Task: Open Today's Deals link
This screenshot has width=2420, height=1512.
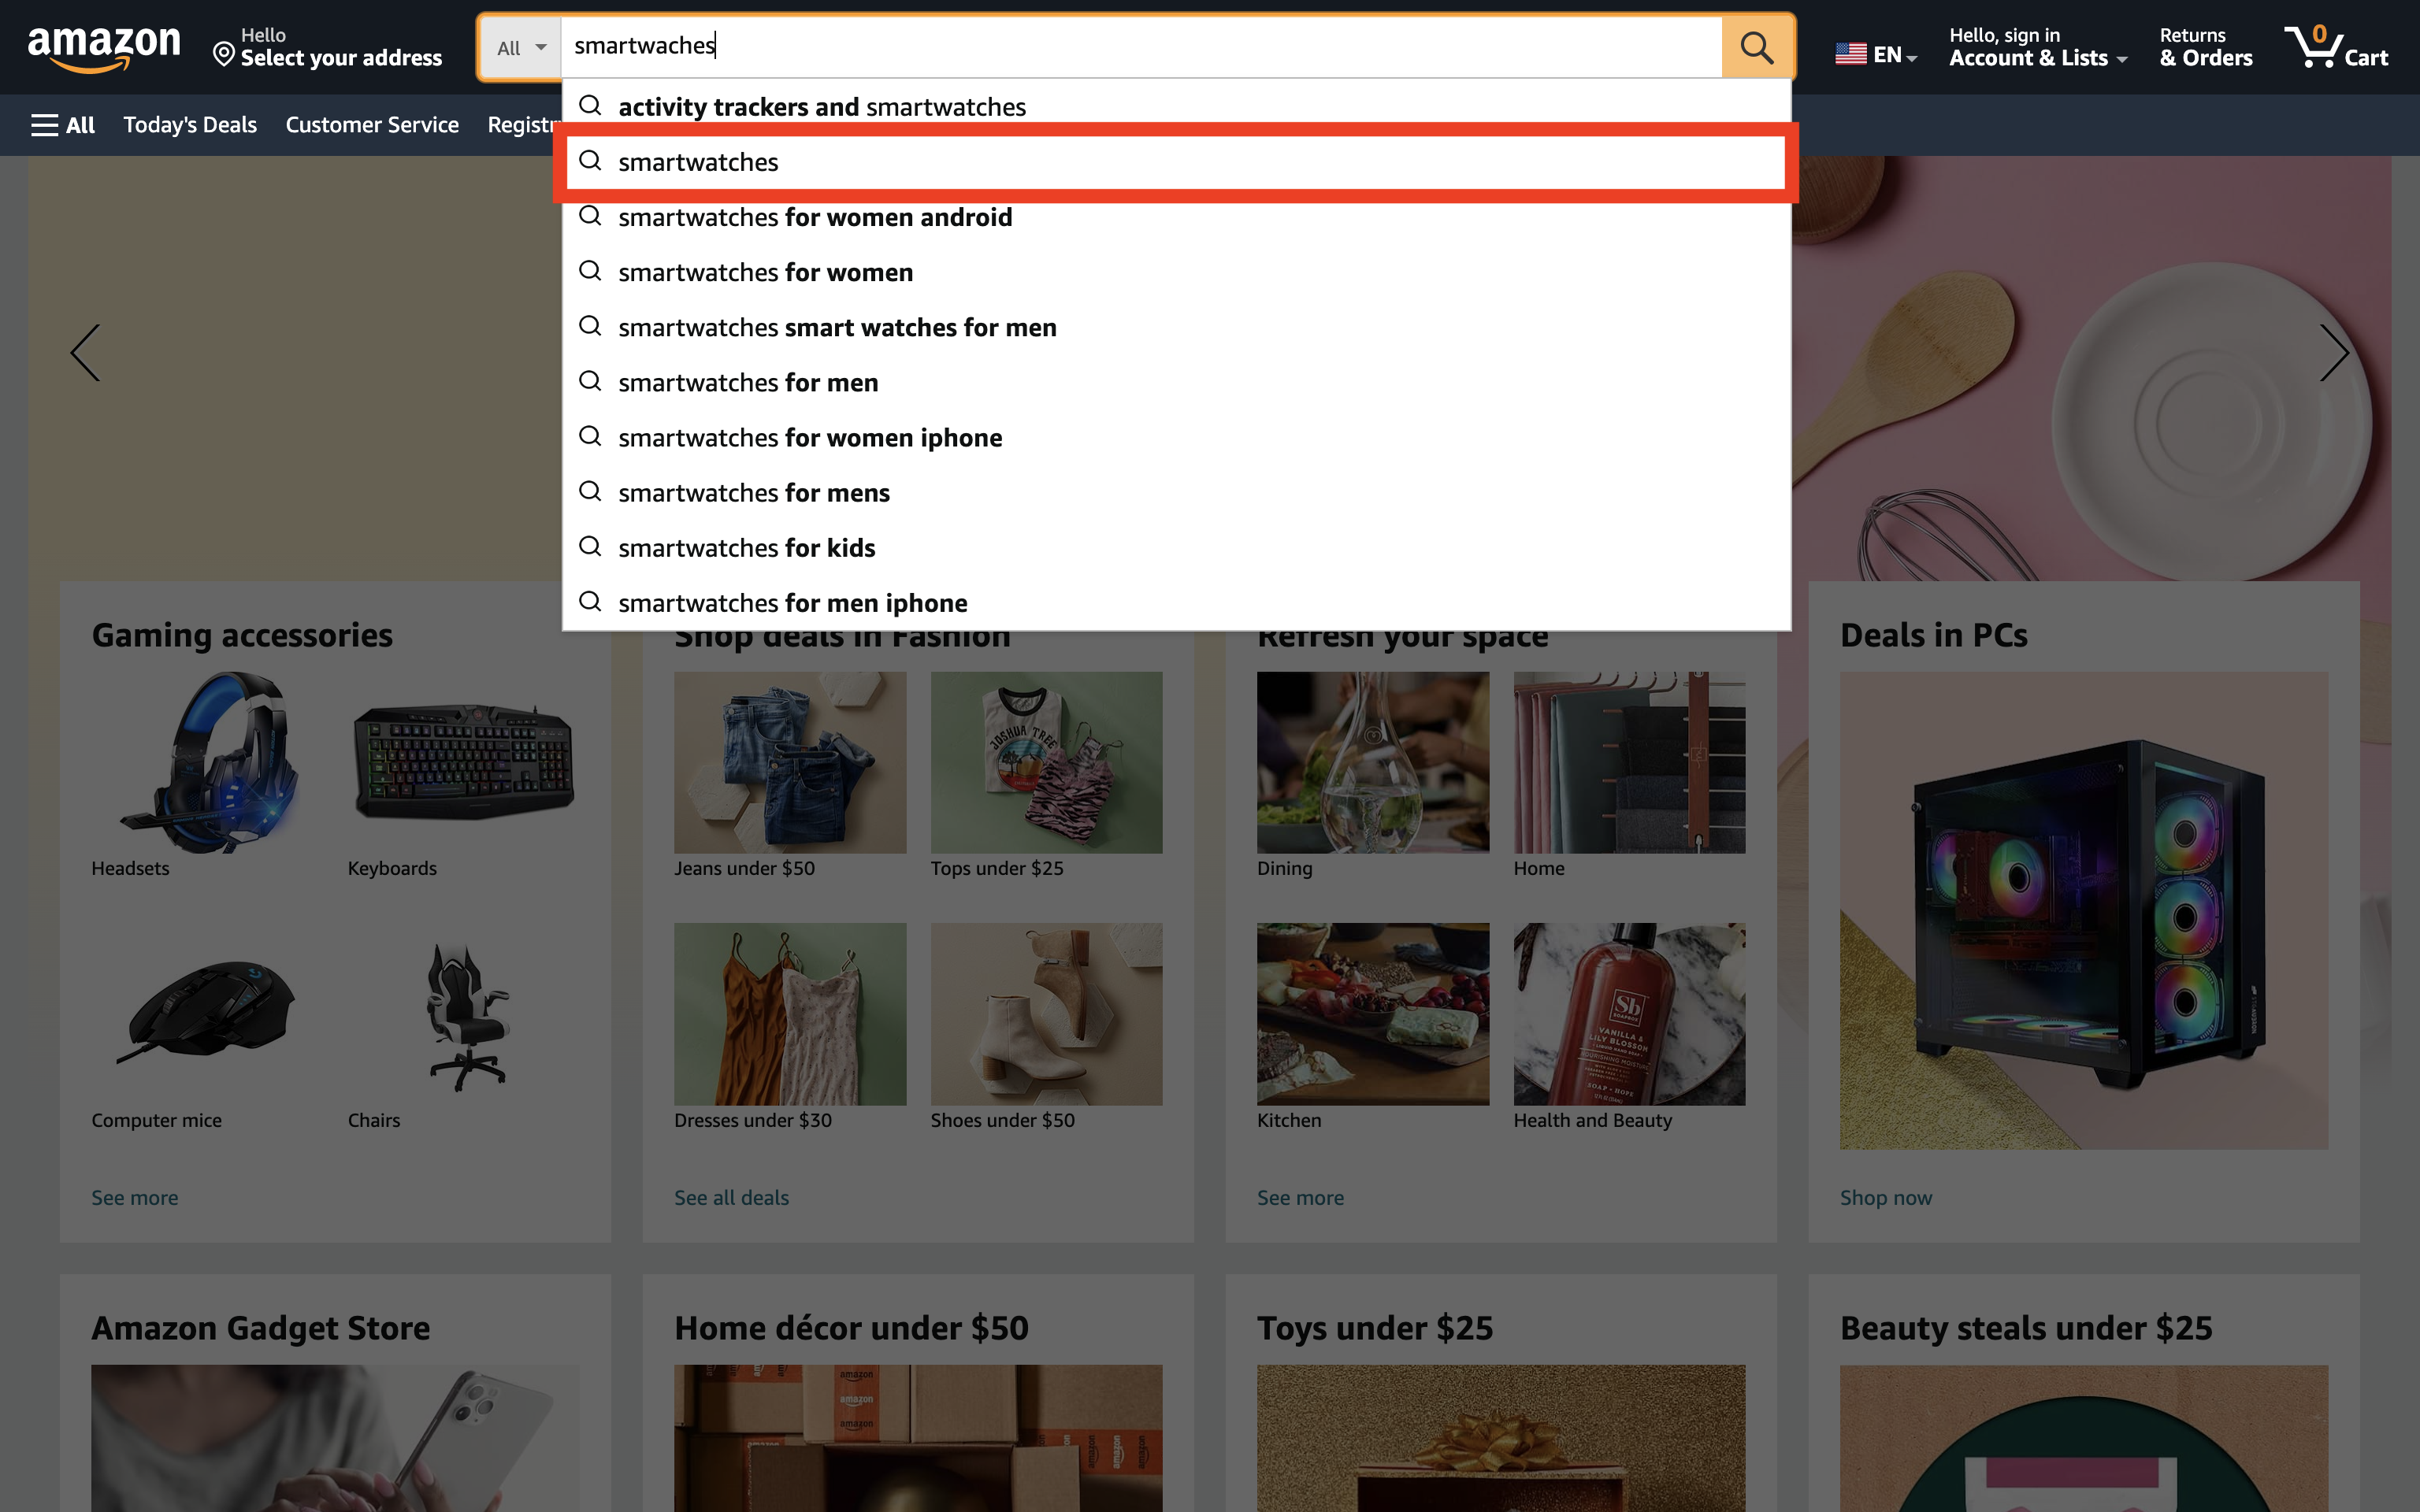Action: 190,125
